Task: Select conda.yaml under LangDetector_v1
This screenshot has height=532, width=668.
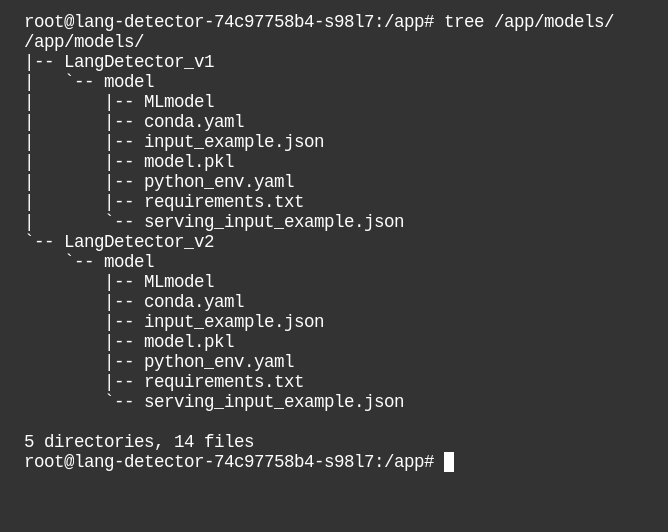Action: pyautogui.click(x=194, y=122)
